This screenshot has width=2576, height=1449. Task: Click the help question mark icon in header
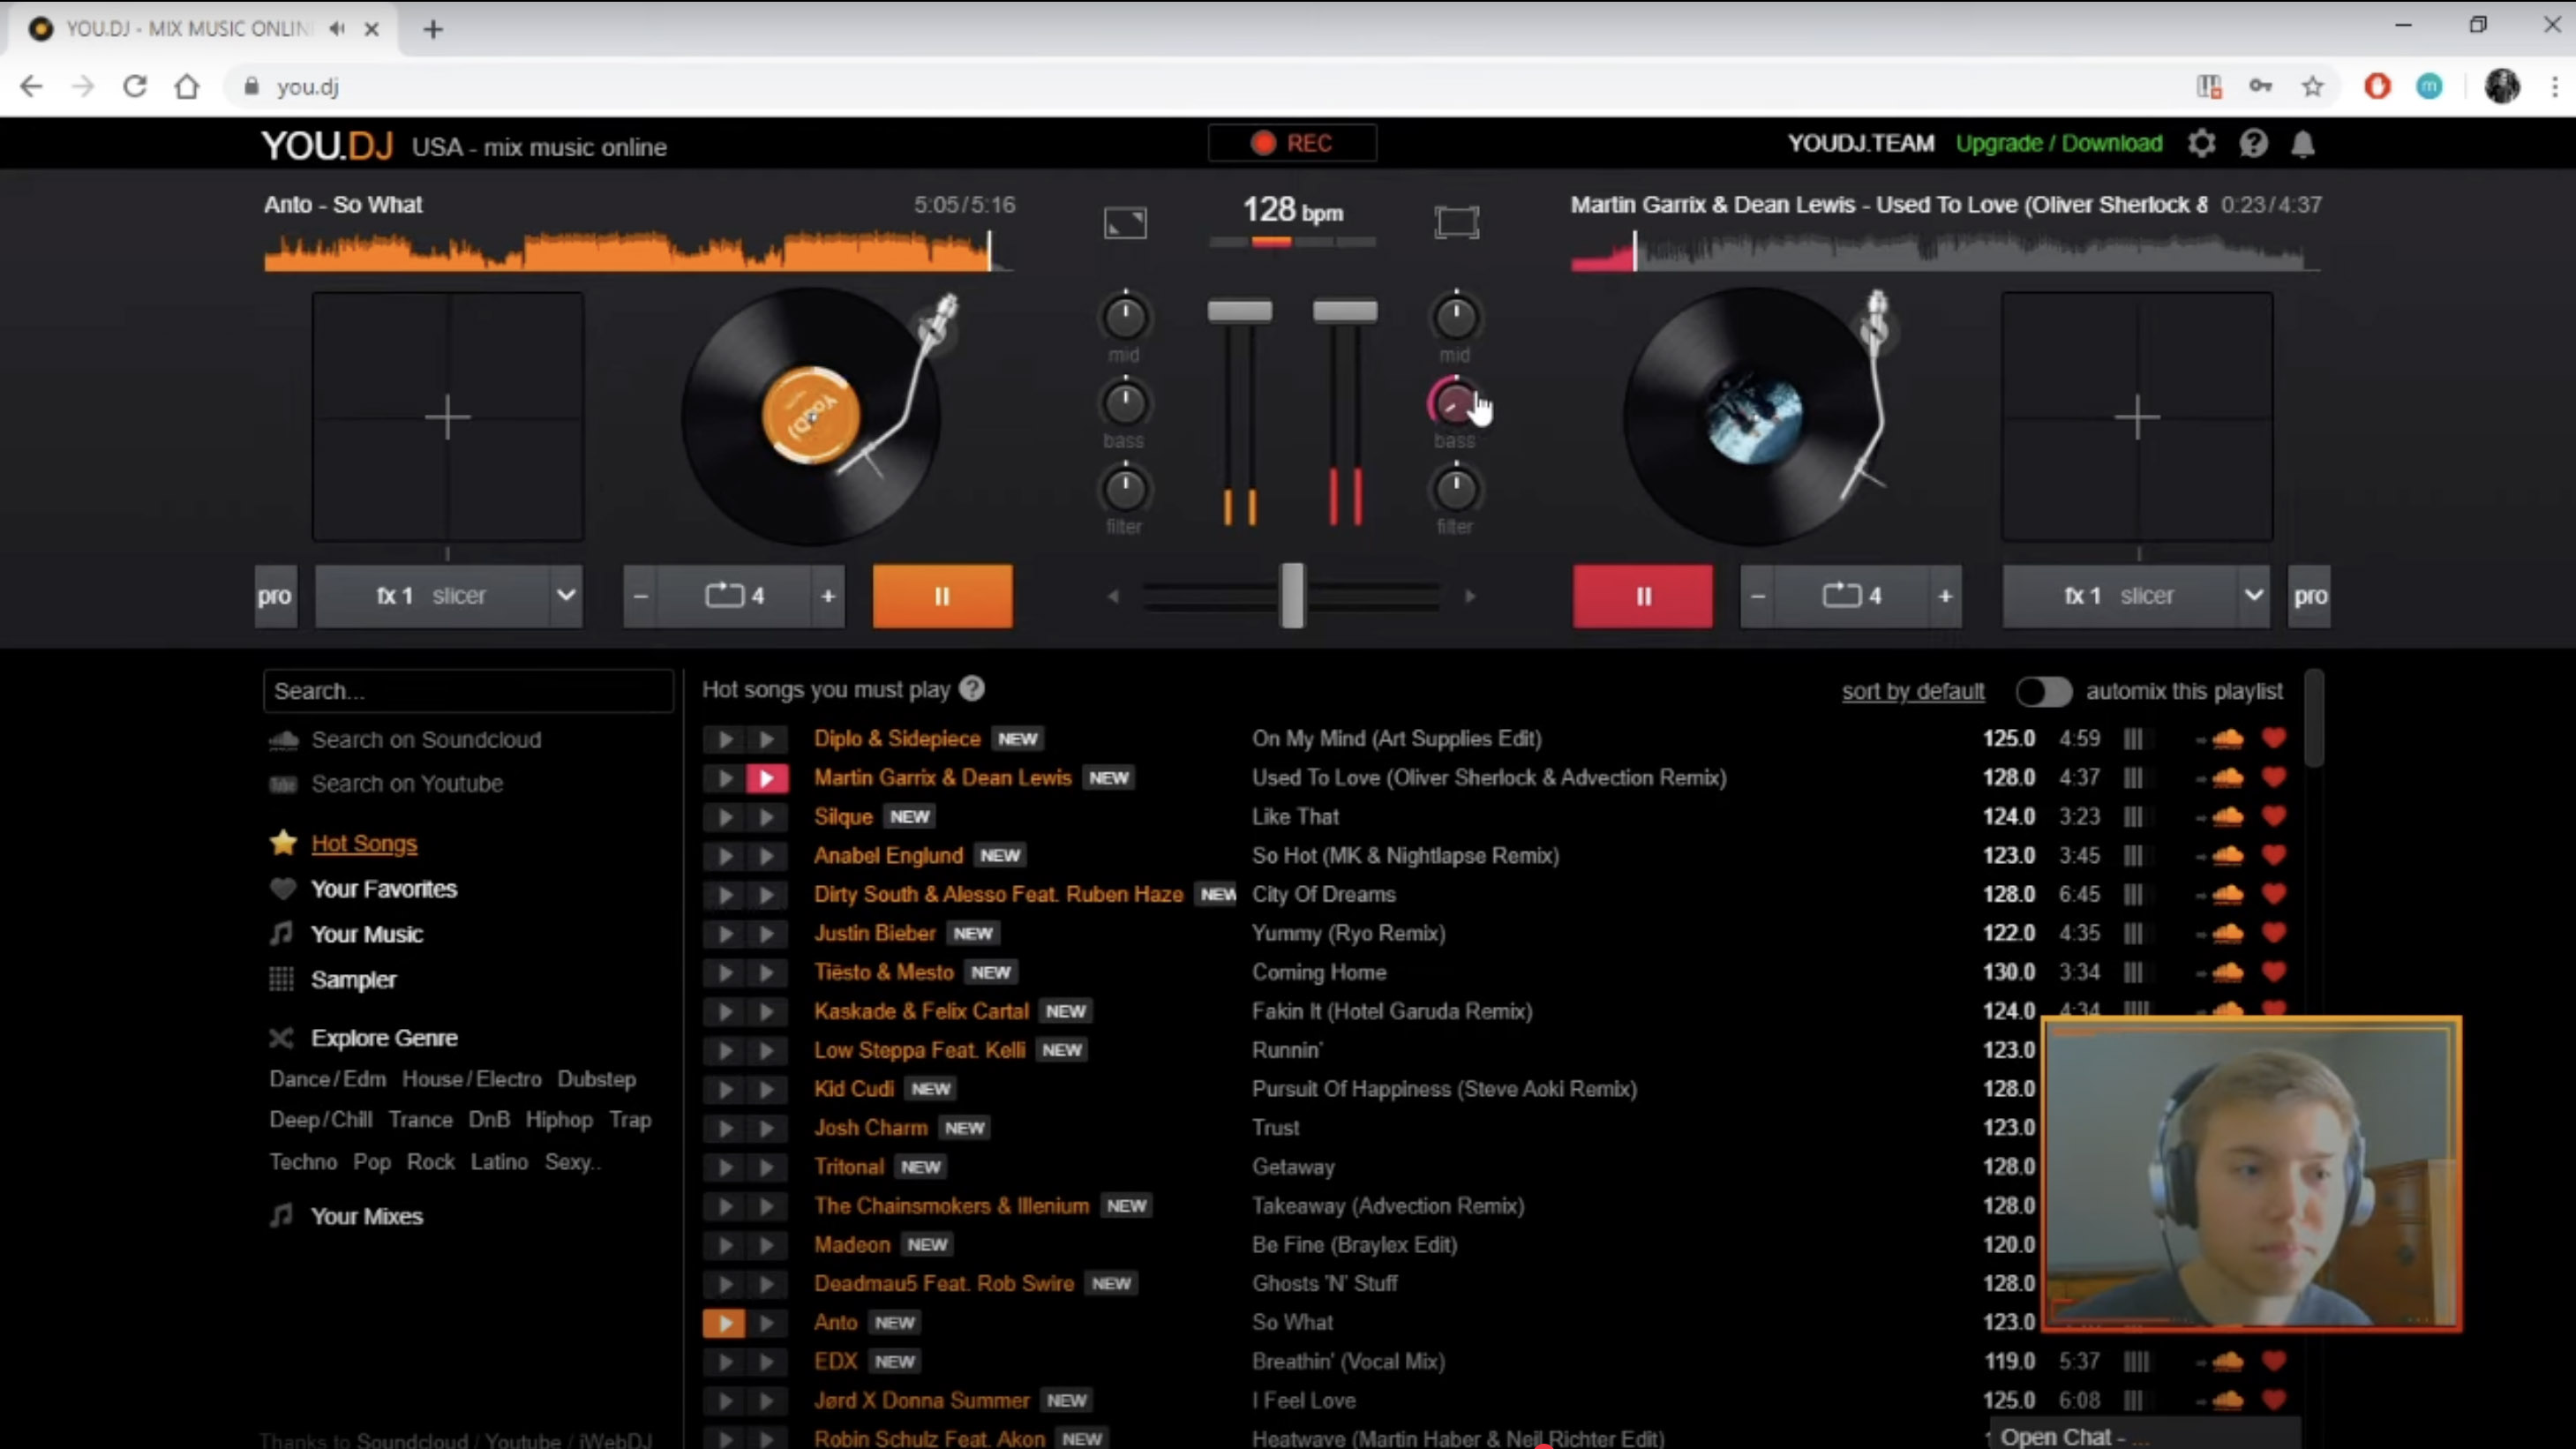(x=2253, y=144)
